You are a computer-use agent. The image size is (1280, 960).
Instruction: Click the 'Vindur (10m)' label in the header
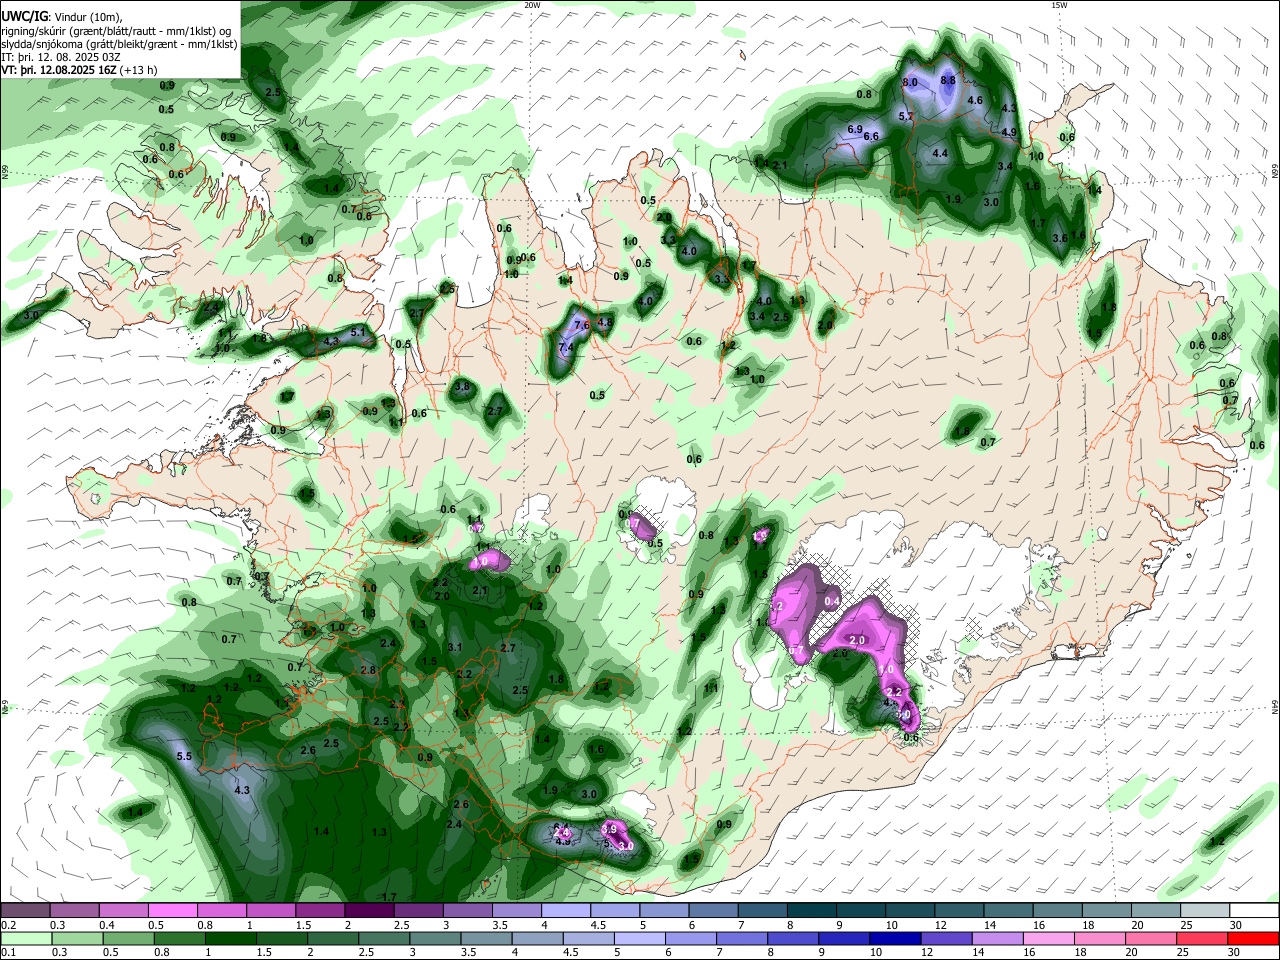86,16
